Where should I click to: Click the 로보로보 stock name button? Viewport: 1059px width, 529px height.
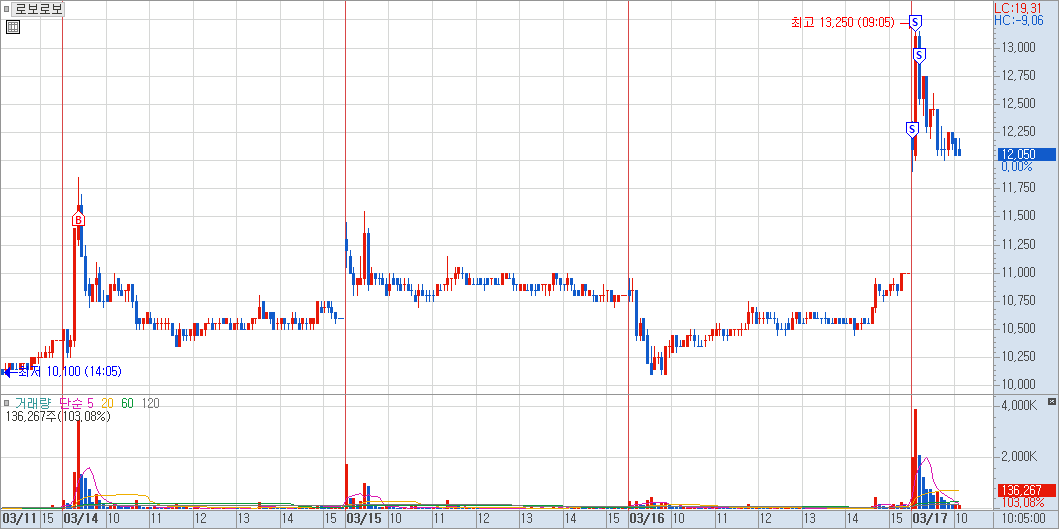click(x=36, y=10)
